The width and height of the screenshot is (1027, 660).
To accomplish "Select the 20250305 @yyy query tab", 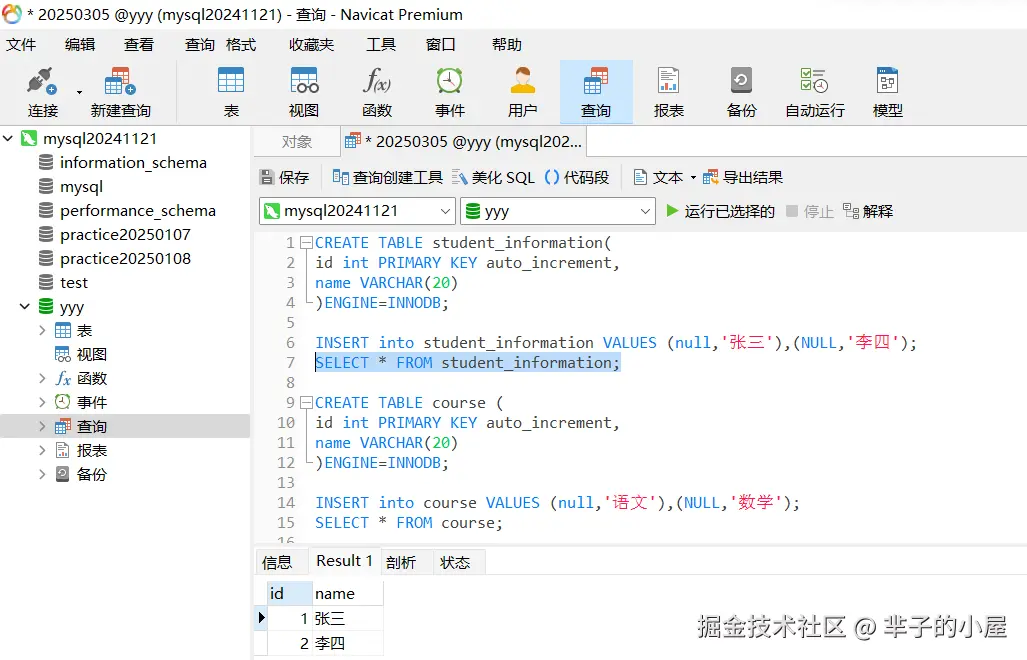I will pos(464,141).
